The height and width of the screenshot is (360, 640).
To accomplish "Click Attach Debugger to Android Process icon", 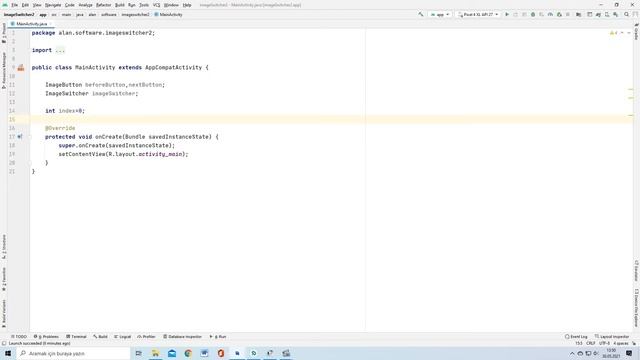I will pyautogui.click(x=559, y=15).
